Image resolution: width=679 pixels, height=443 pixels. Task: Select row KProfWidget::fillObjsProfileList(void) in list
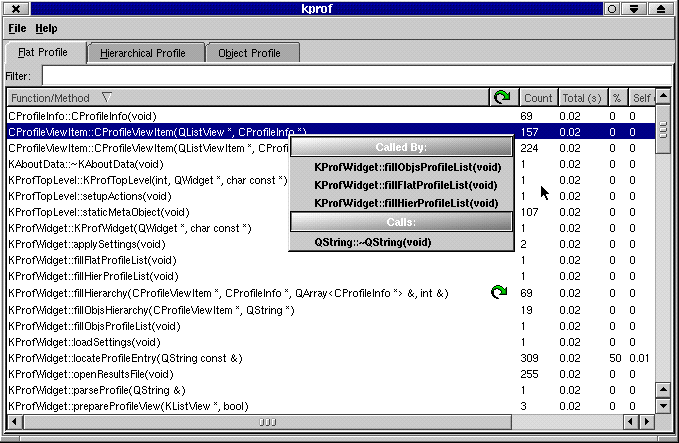[x=331, y=326]
